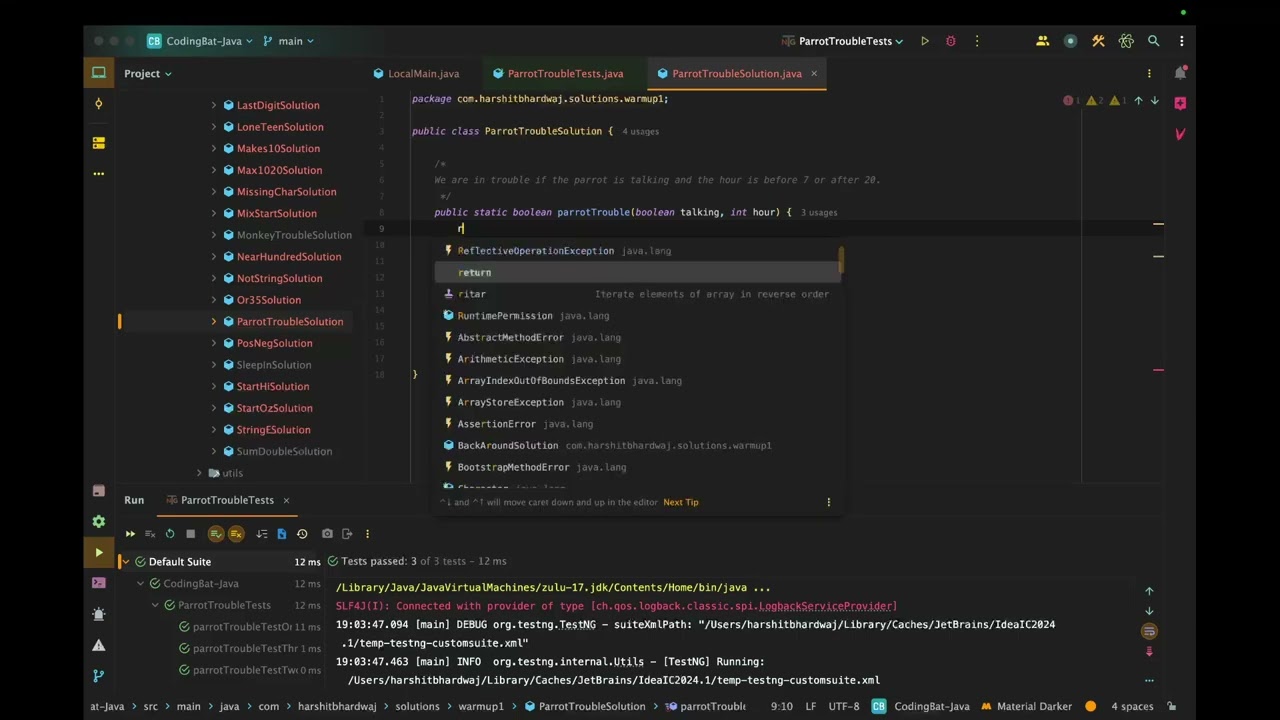Click the 3 usages hint
This screenshot has width=1280, height=720.
point(819,212)
